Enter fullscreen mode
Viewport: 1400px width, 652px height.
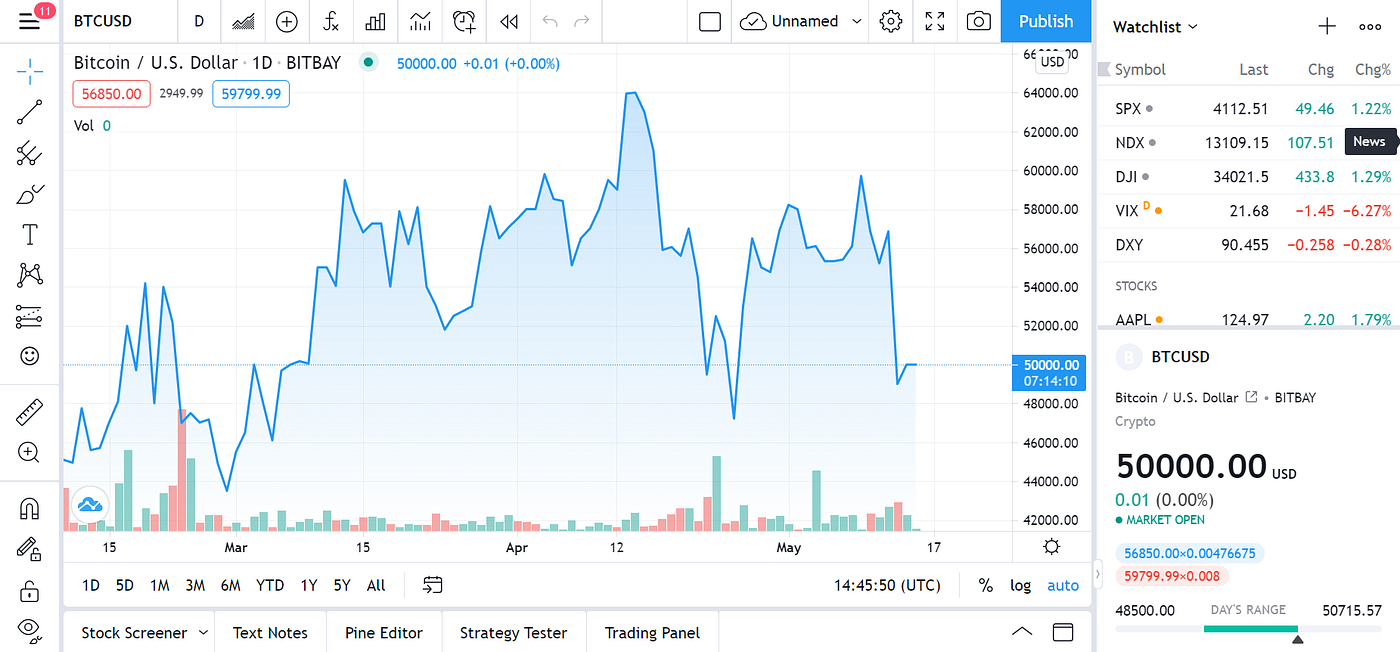click(x=935, y=21)
